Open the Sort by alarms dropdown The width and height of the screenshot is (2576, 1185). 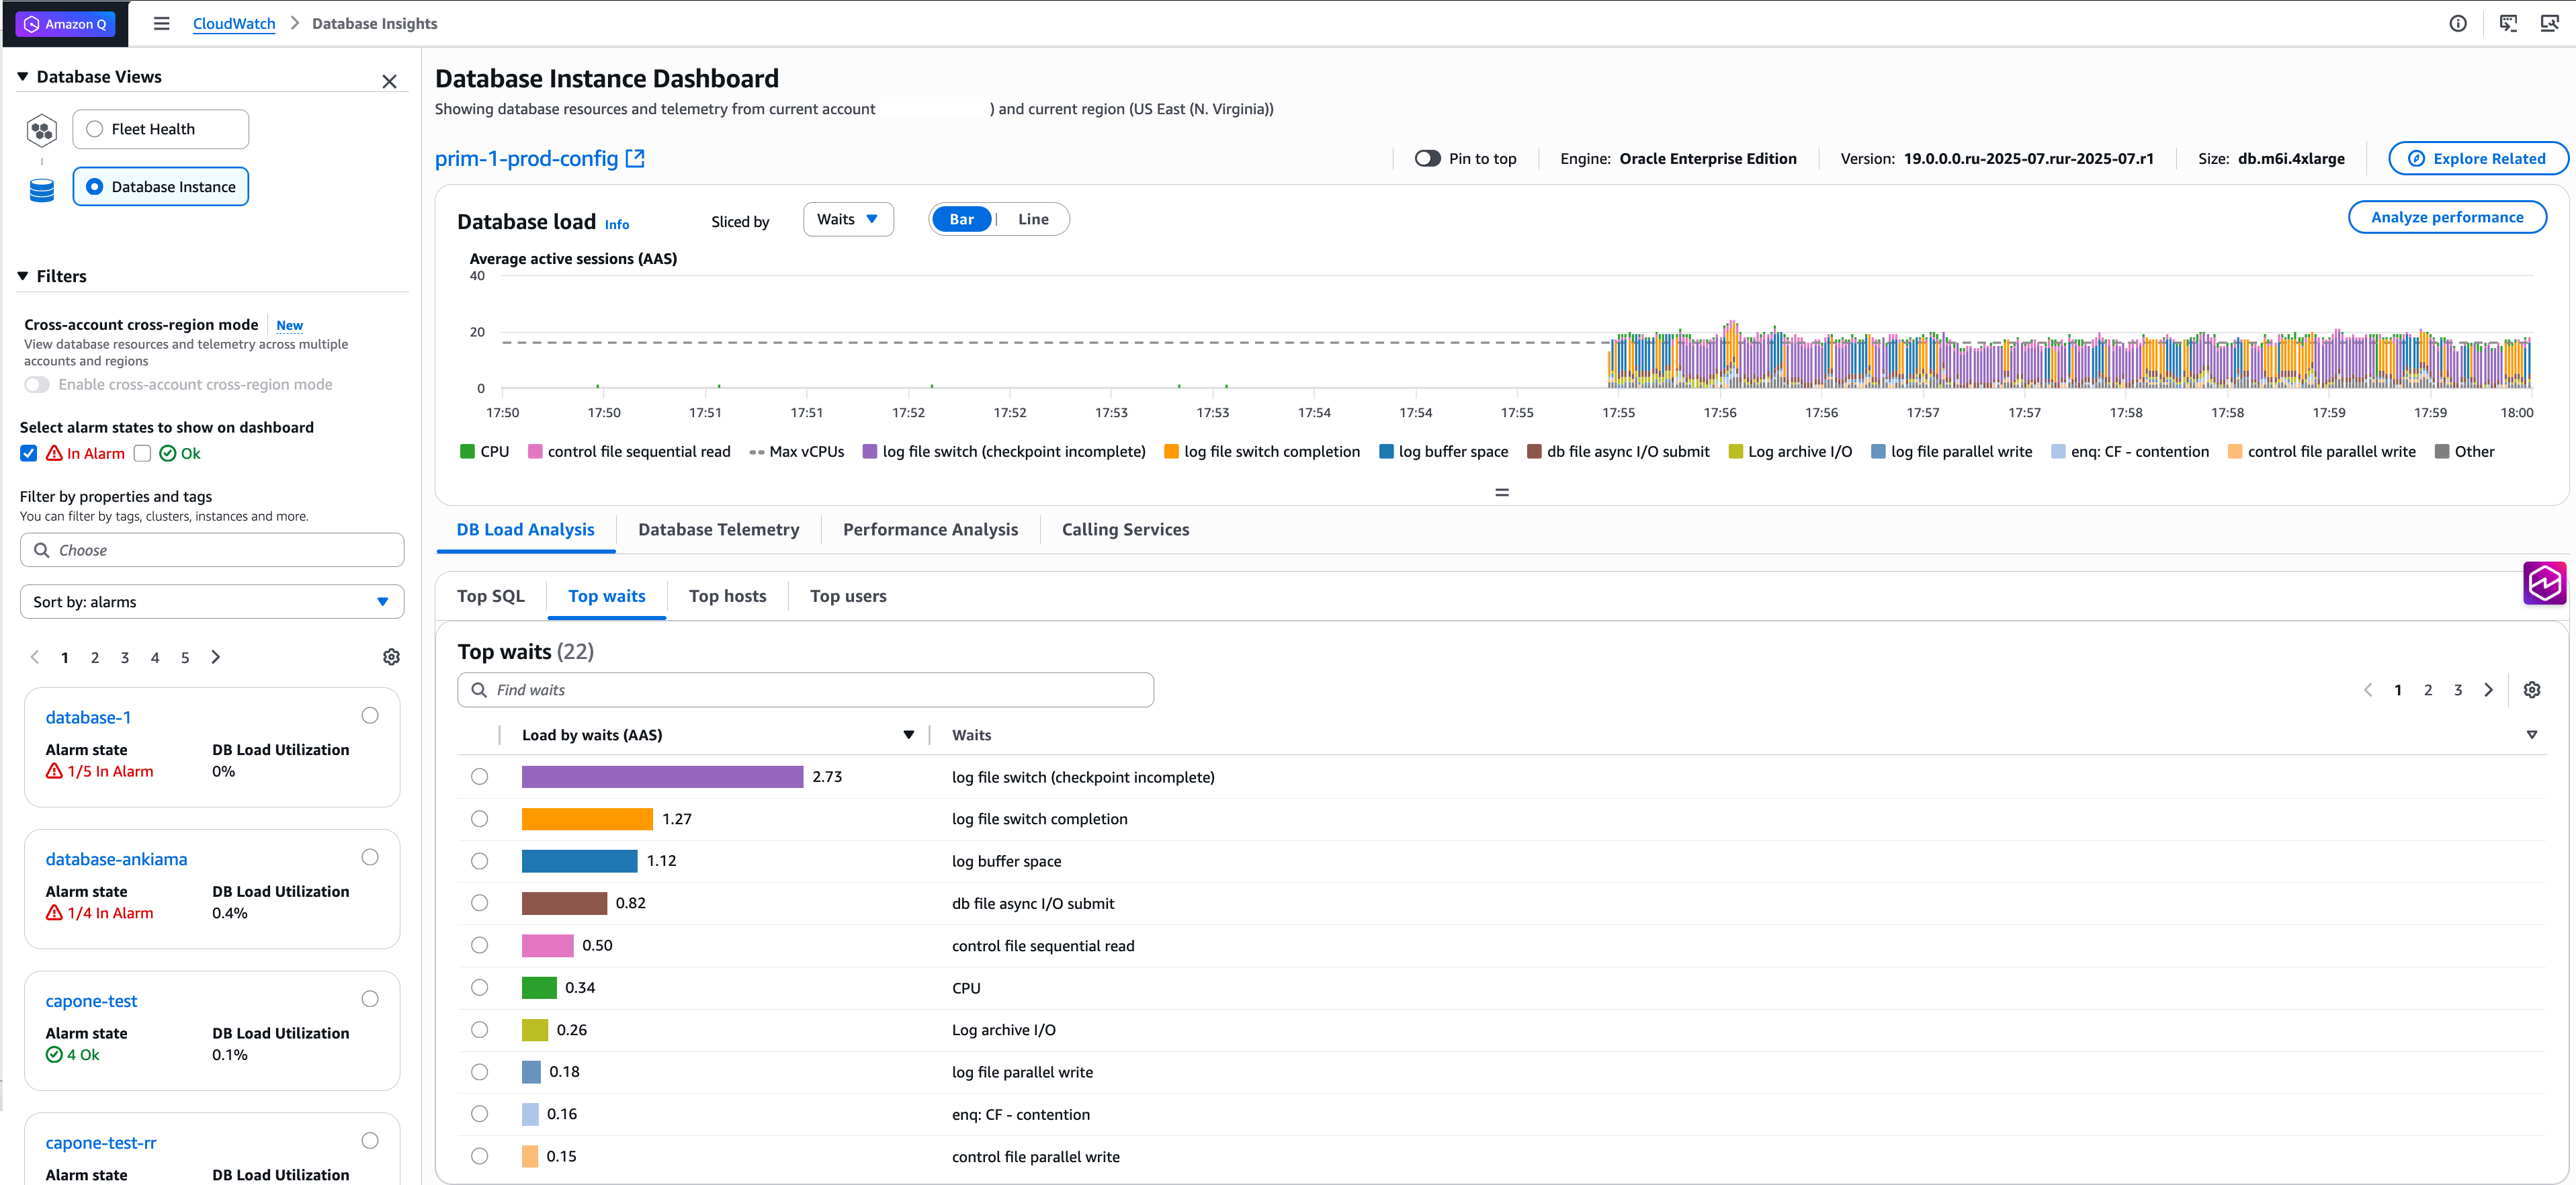[x=212, y=602]
